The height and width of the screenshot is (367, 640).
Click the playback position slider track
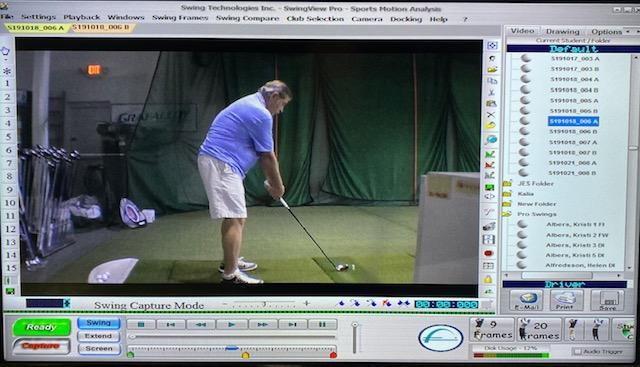[232, 337]
